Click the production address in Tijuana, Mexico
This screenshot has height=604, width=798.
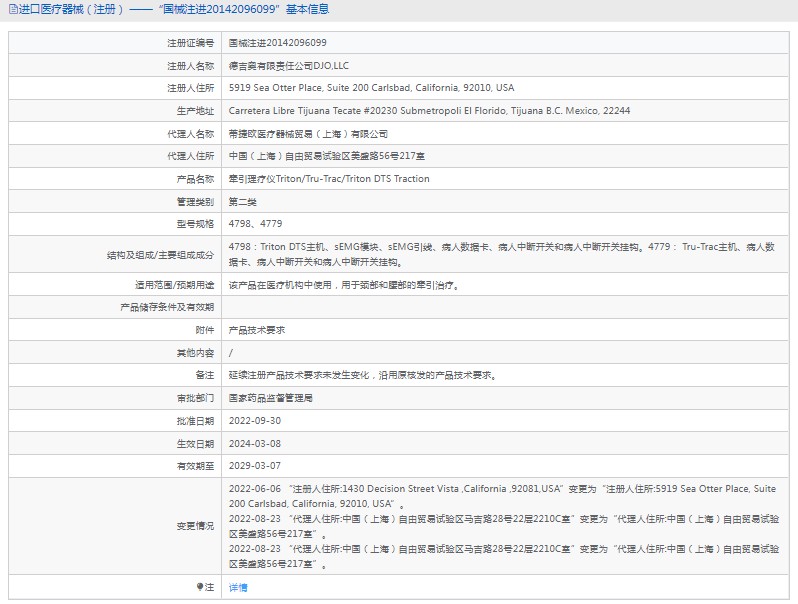coord(429,111)
